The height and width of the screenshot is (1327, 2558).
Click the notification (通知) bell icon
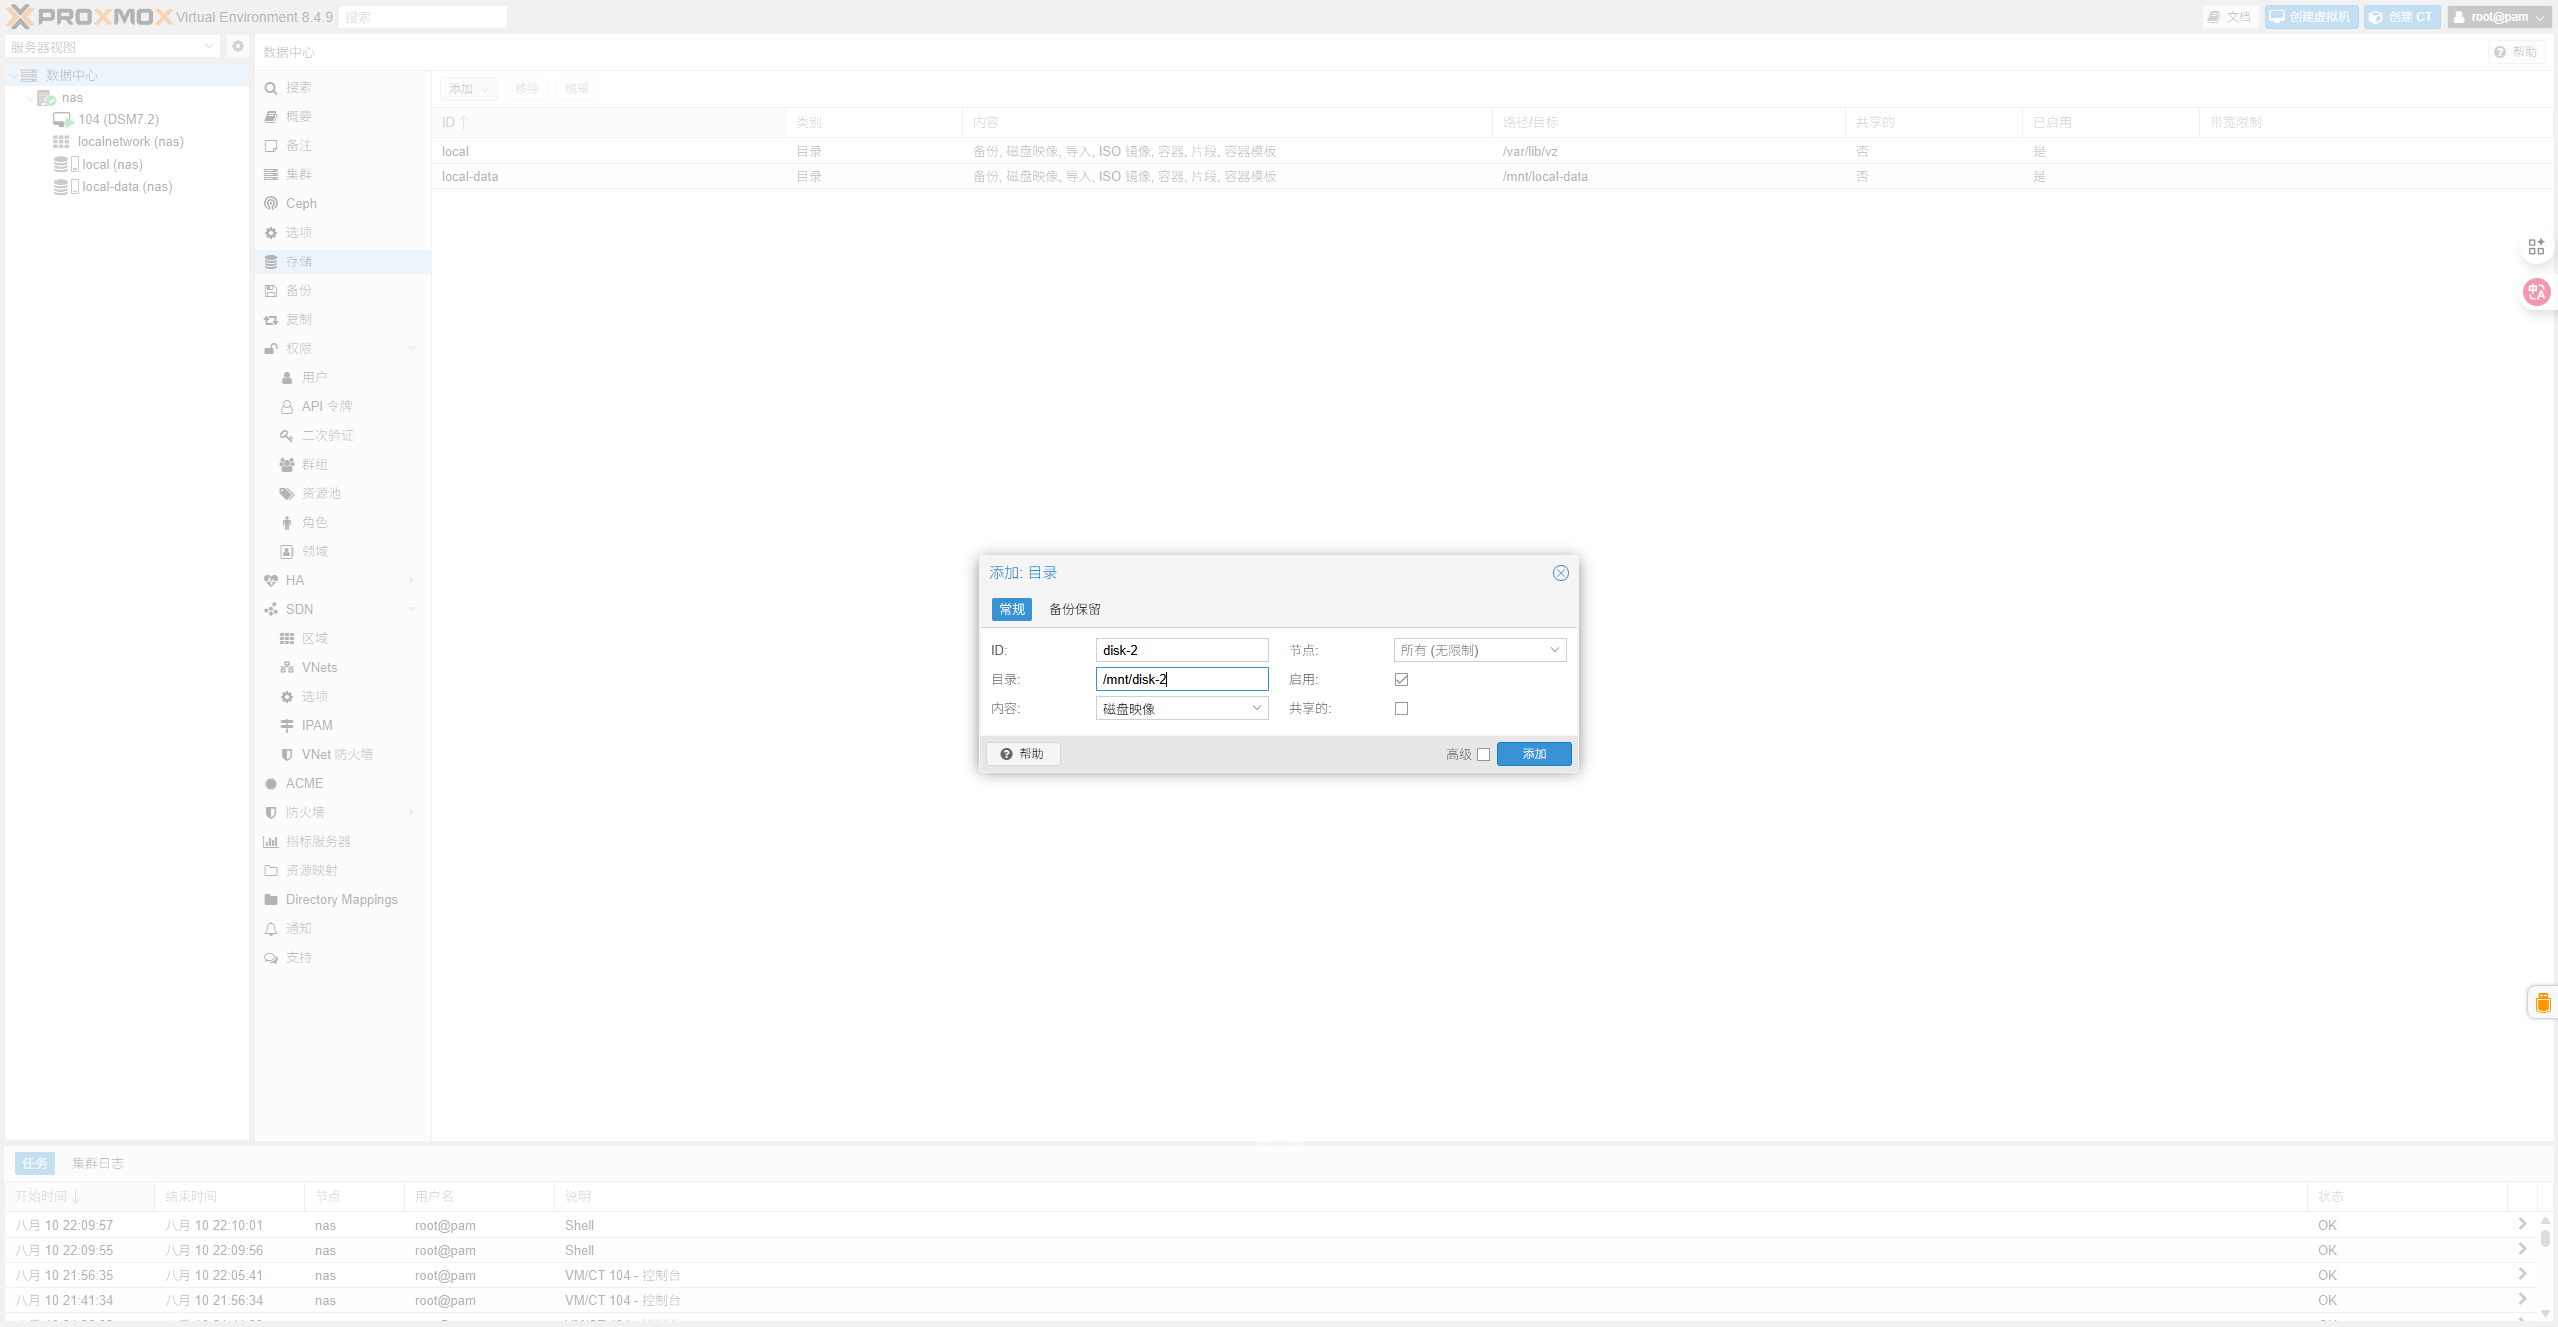point(271,928)
